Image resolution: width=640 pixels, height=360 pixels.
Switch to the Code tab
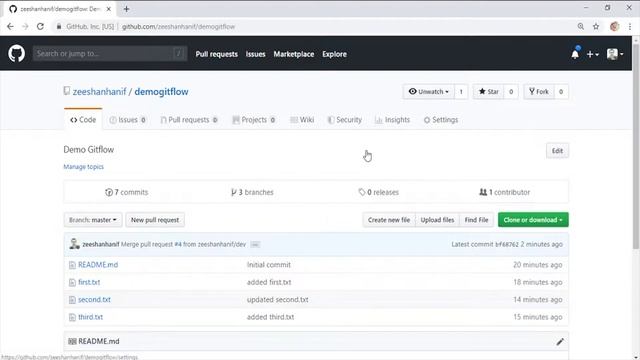click(83, 120)
